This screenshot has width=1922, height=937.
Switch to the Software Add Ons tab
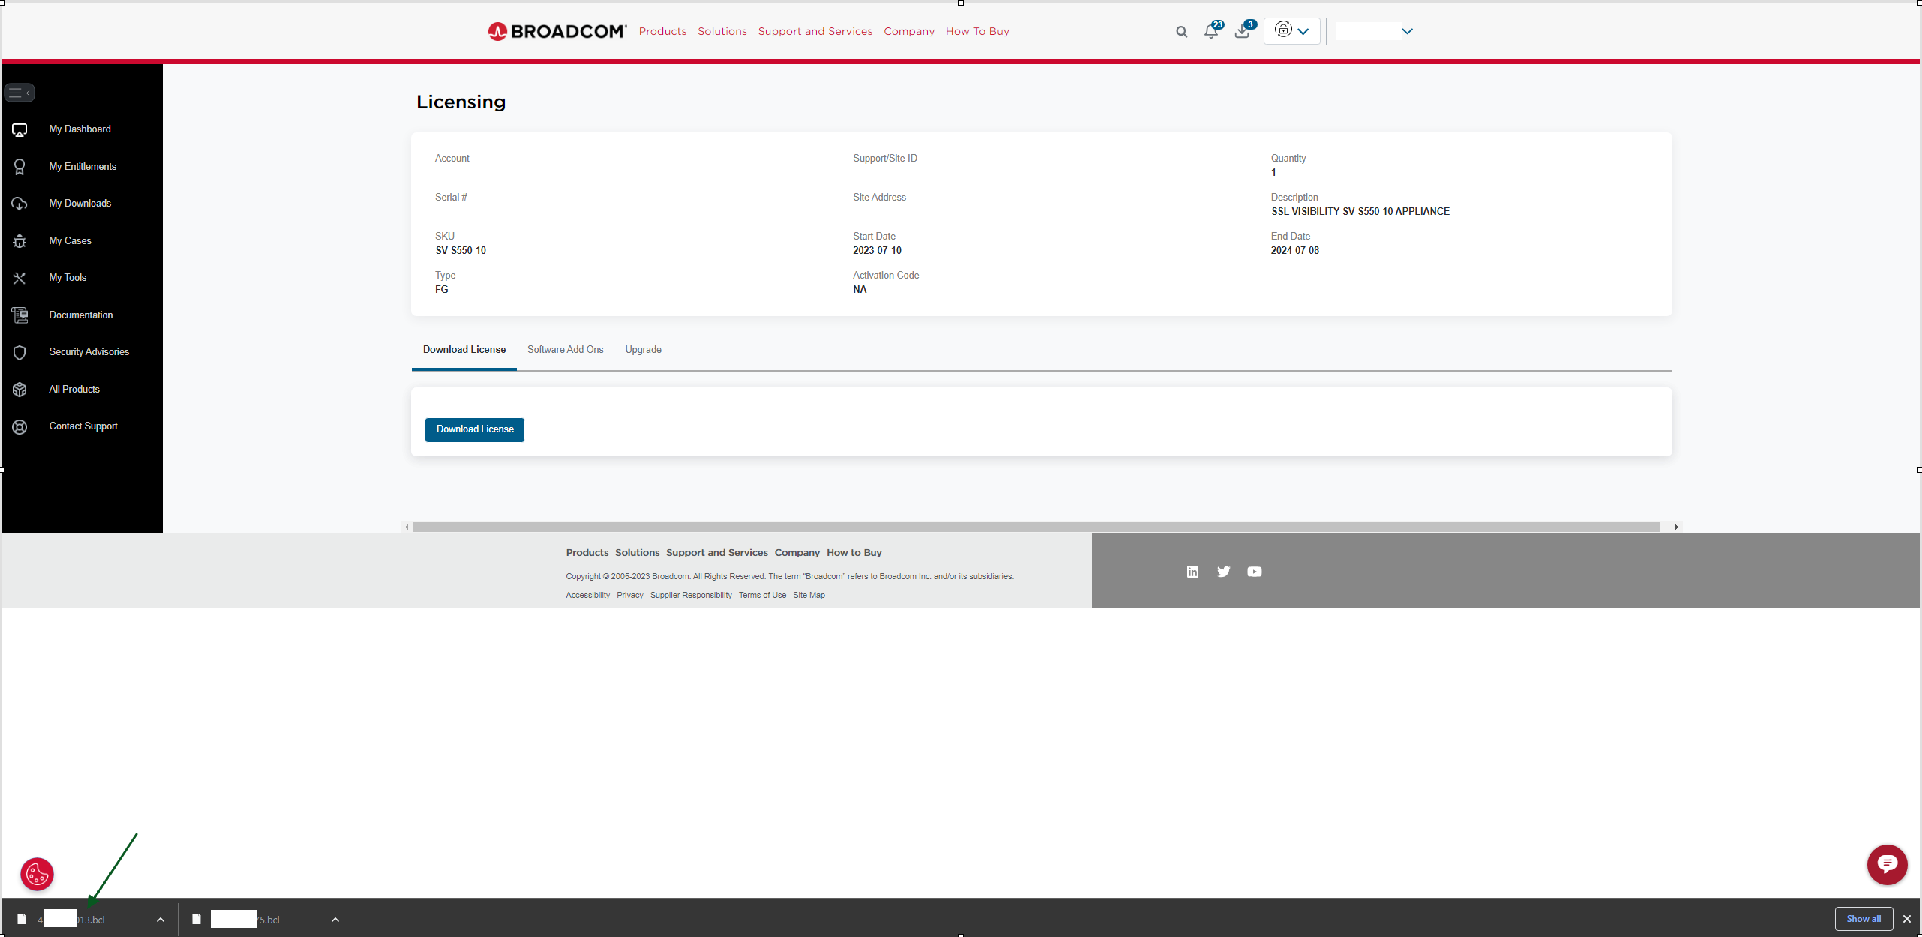pyautogui.click(x=565, y=350)
